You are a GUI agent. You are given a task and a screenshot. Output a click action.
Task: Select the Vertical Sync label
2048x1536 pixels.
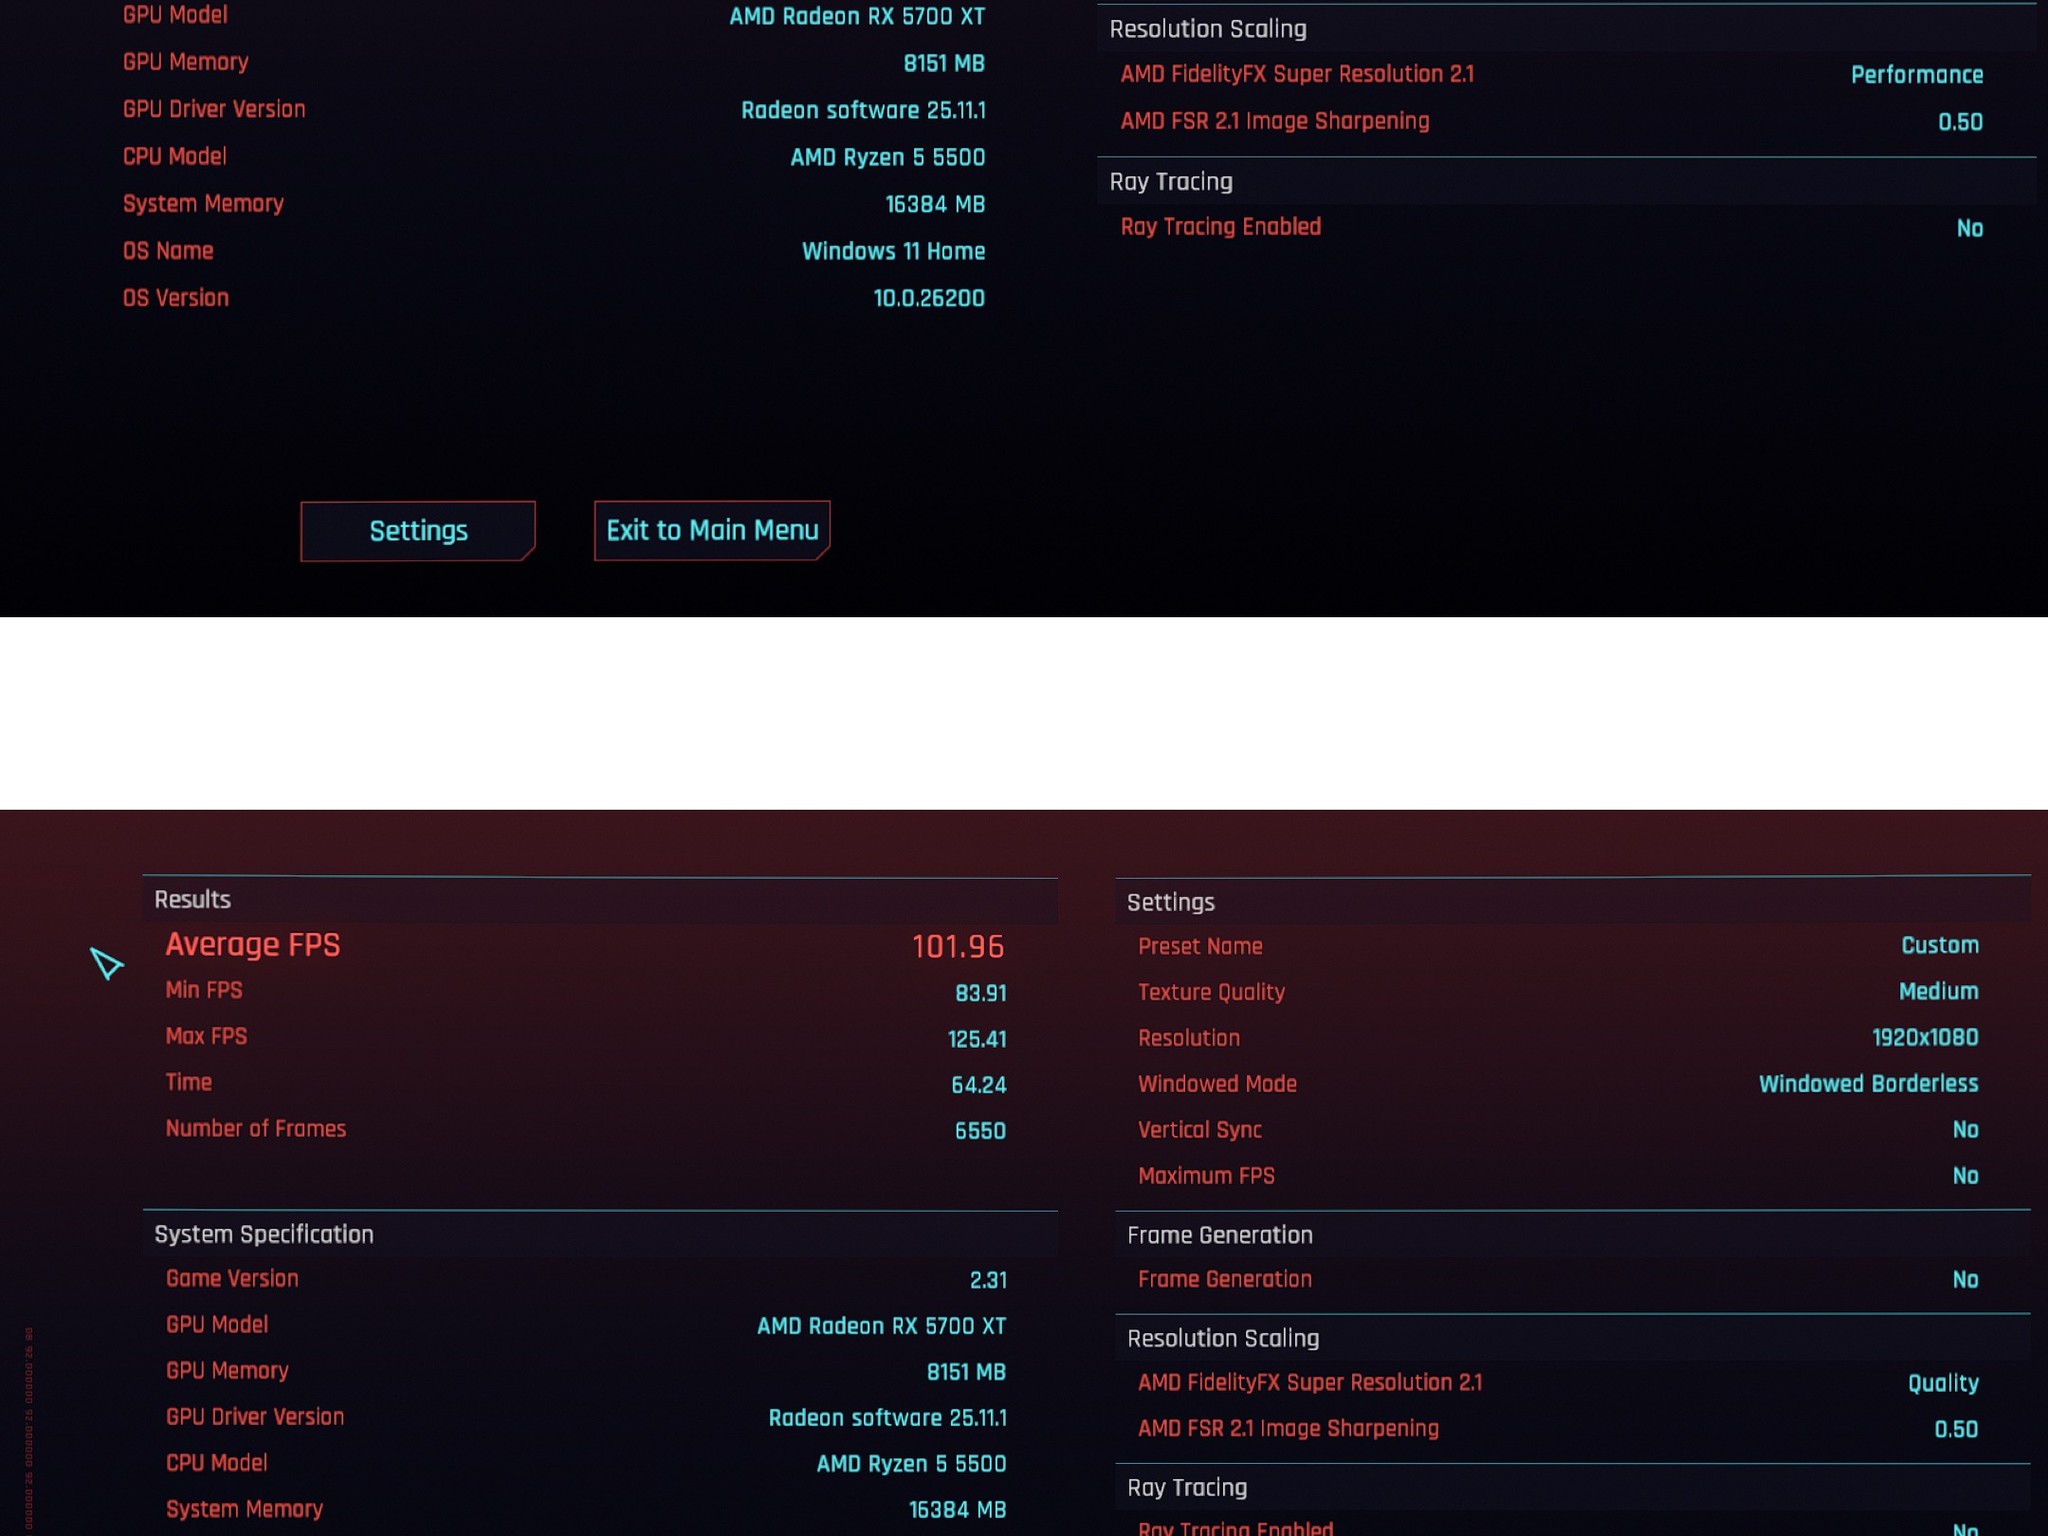1200,1130
